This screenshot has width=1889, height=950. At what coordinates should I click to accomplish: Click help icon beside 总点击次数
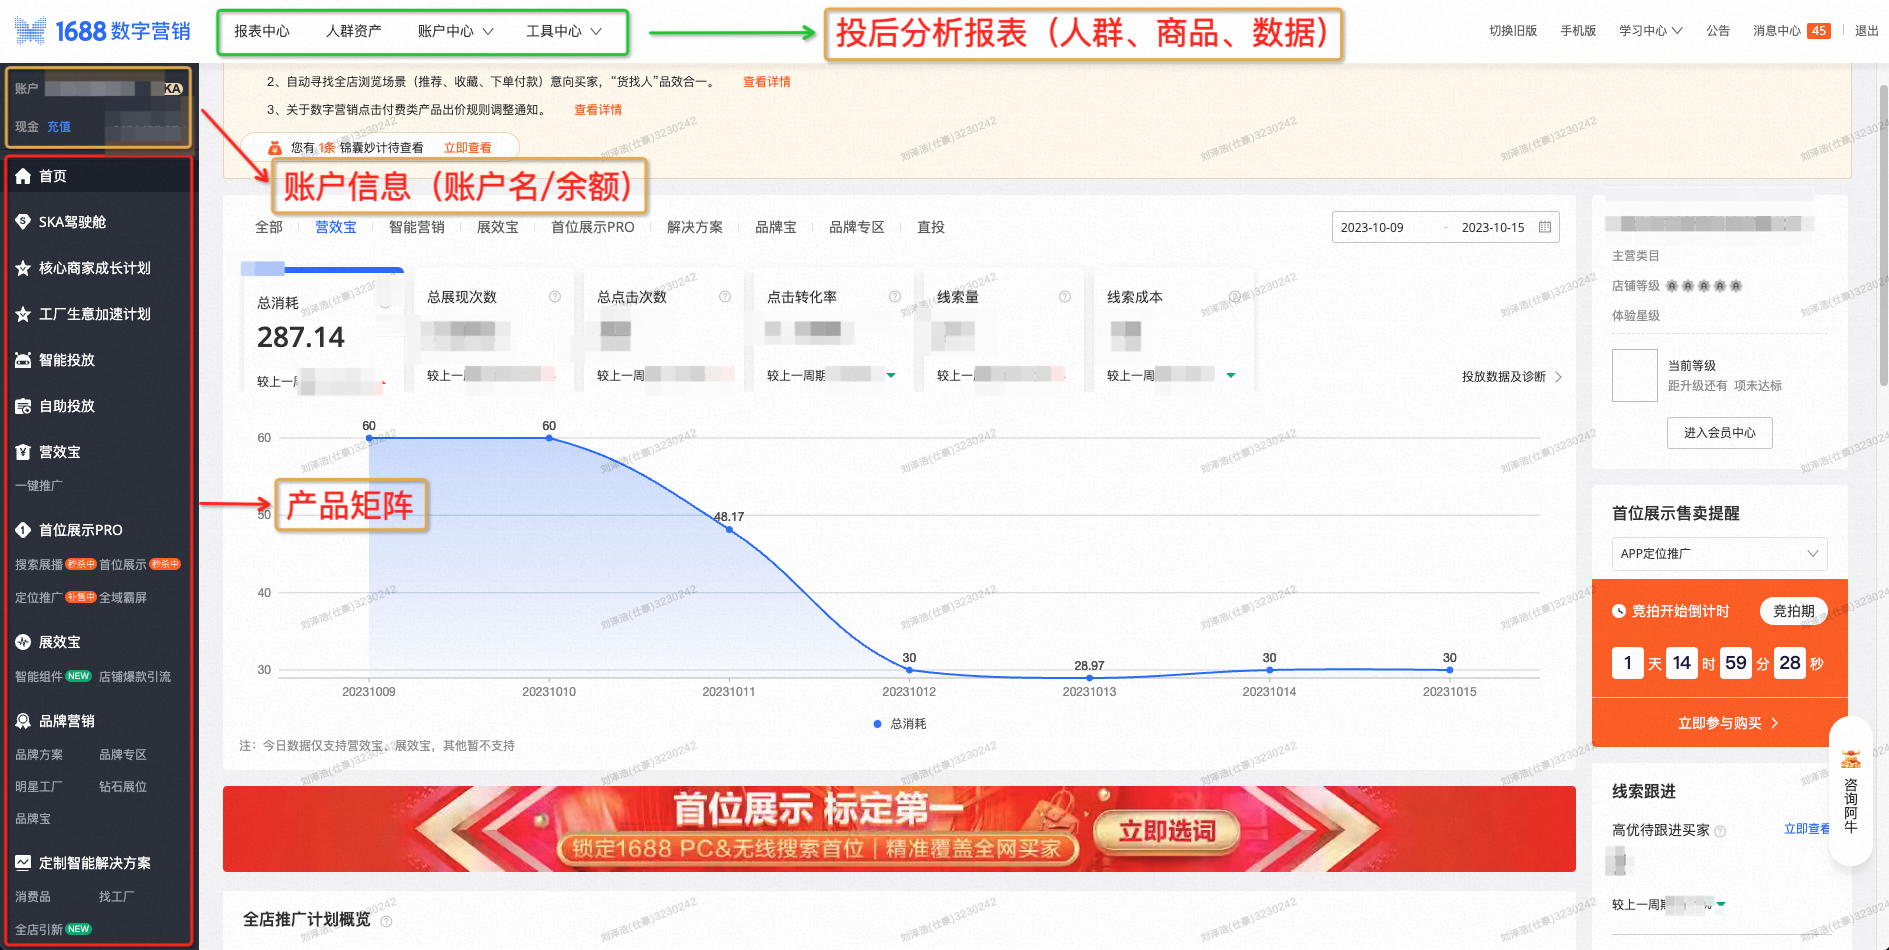[x=725, y=297]
